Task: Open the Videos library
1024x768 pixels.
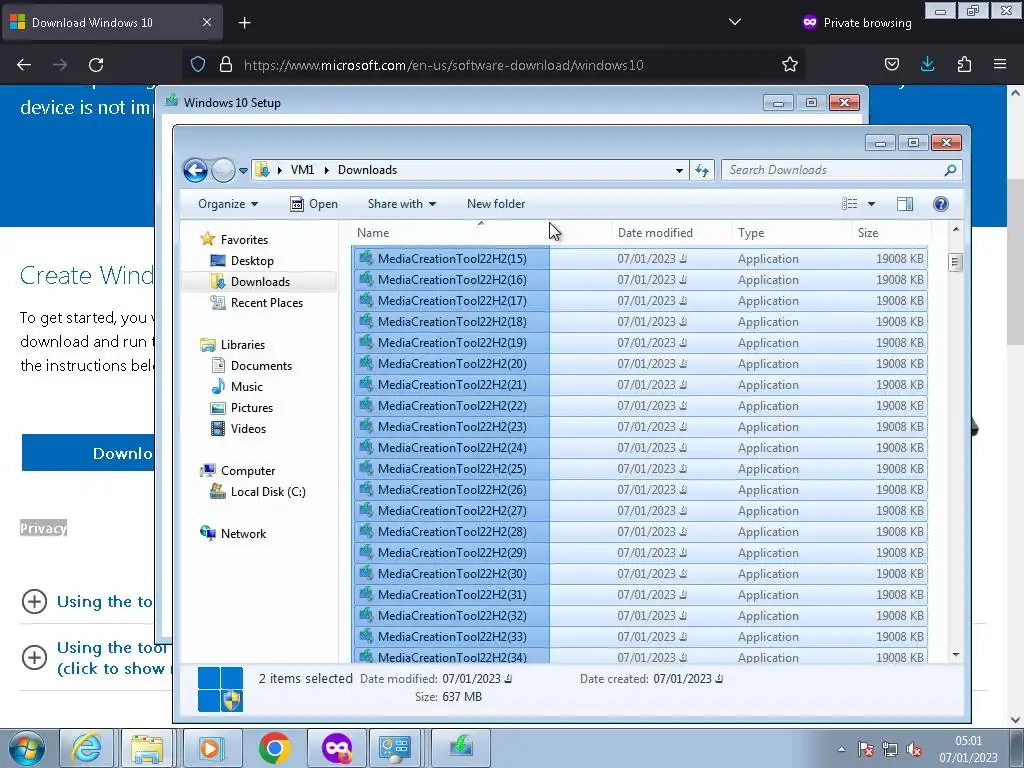Action: [248, 428]
